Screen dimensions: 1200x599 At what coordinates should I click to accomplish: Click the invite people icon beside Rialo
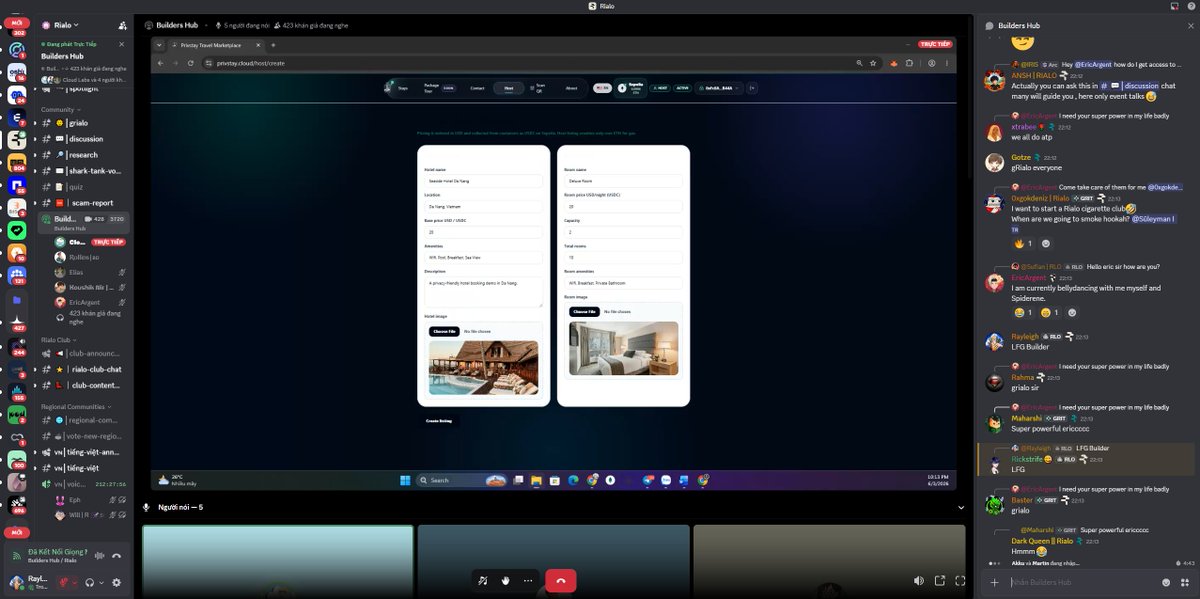pos(122,24)
